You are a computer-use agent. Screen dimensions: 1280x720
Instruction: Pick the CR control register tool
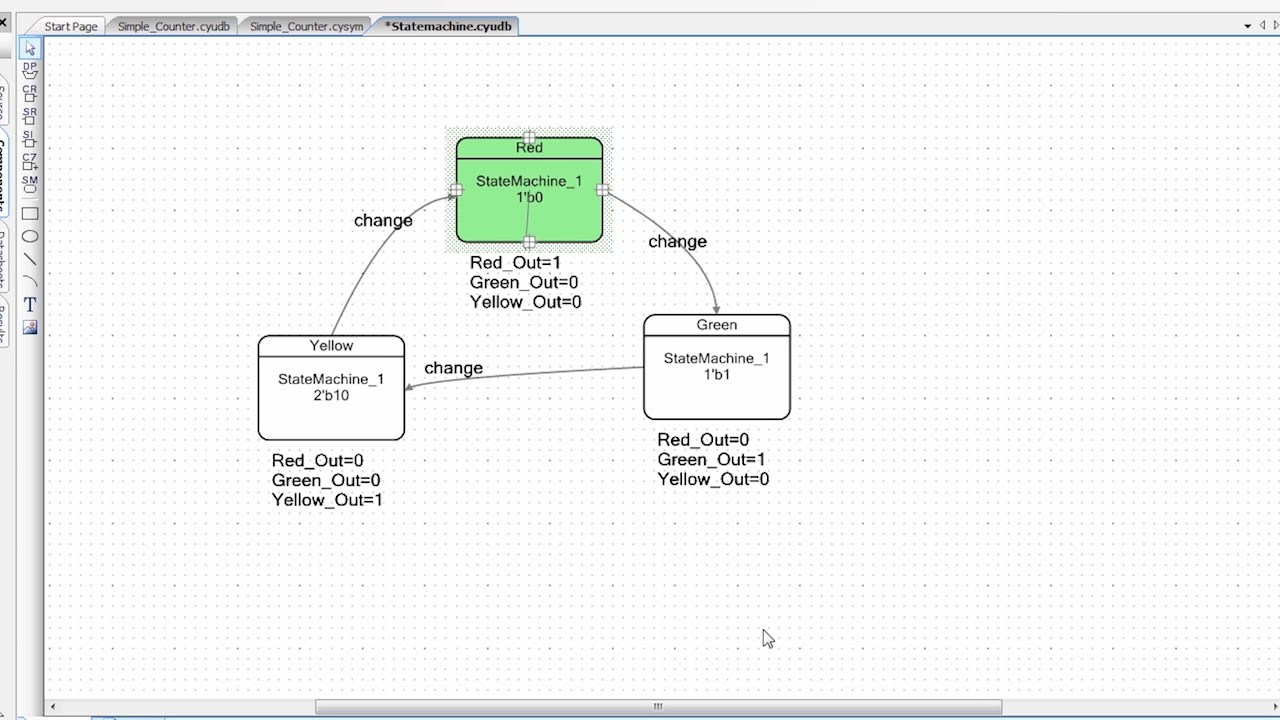pos(30,94)
